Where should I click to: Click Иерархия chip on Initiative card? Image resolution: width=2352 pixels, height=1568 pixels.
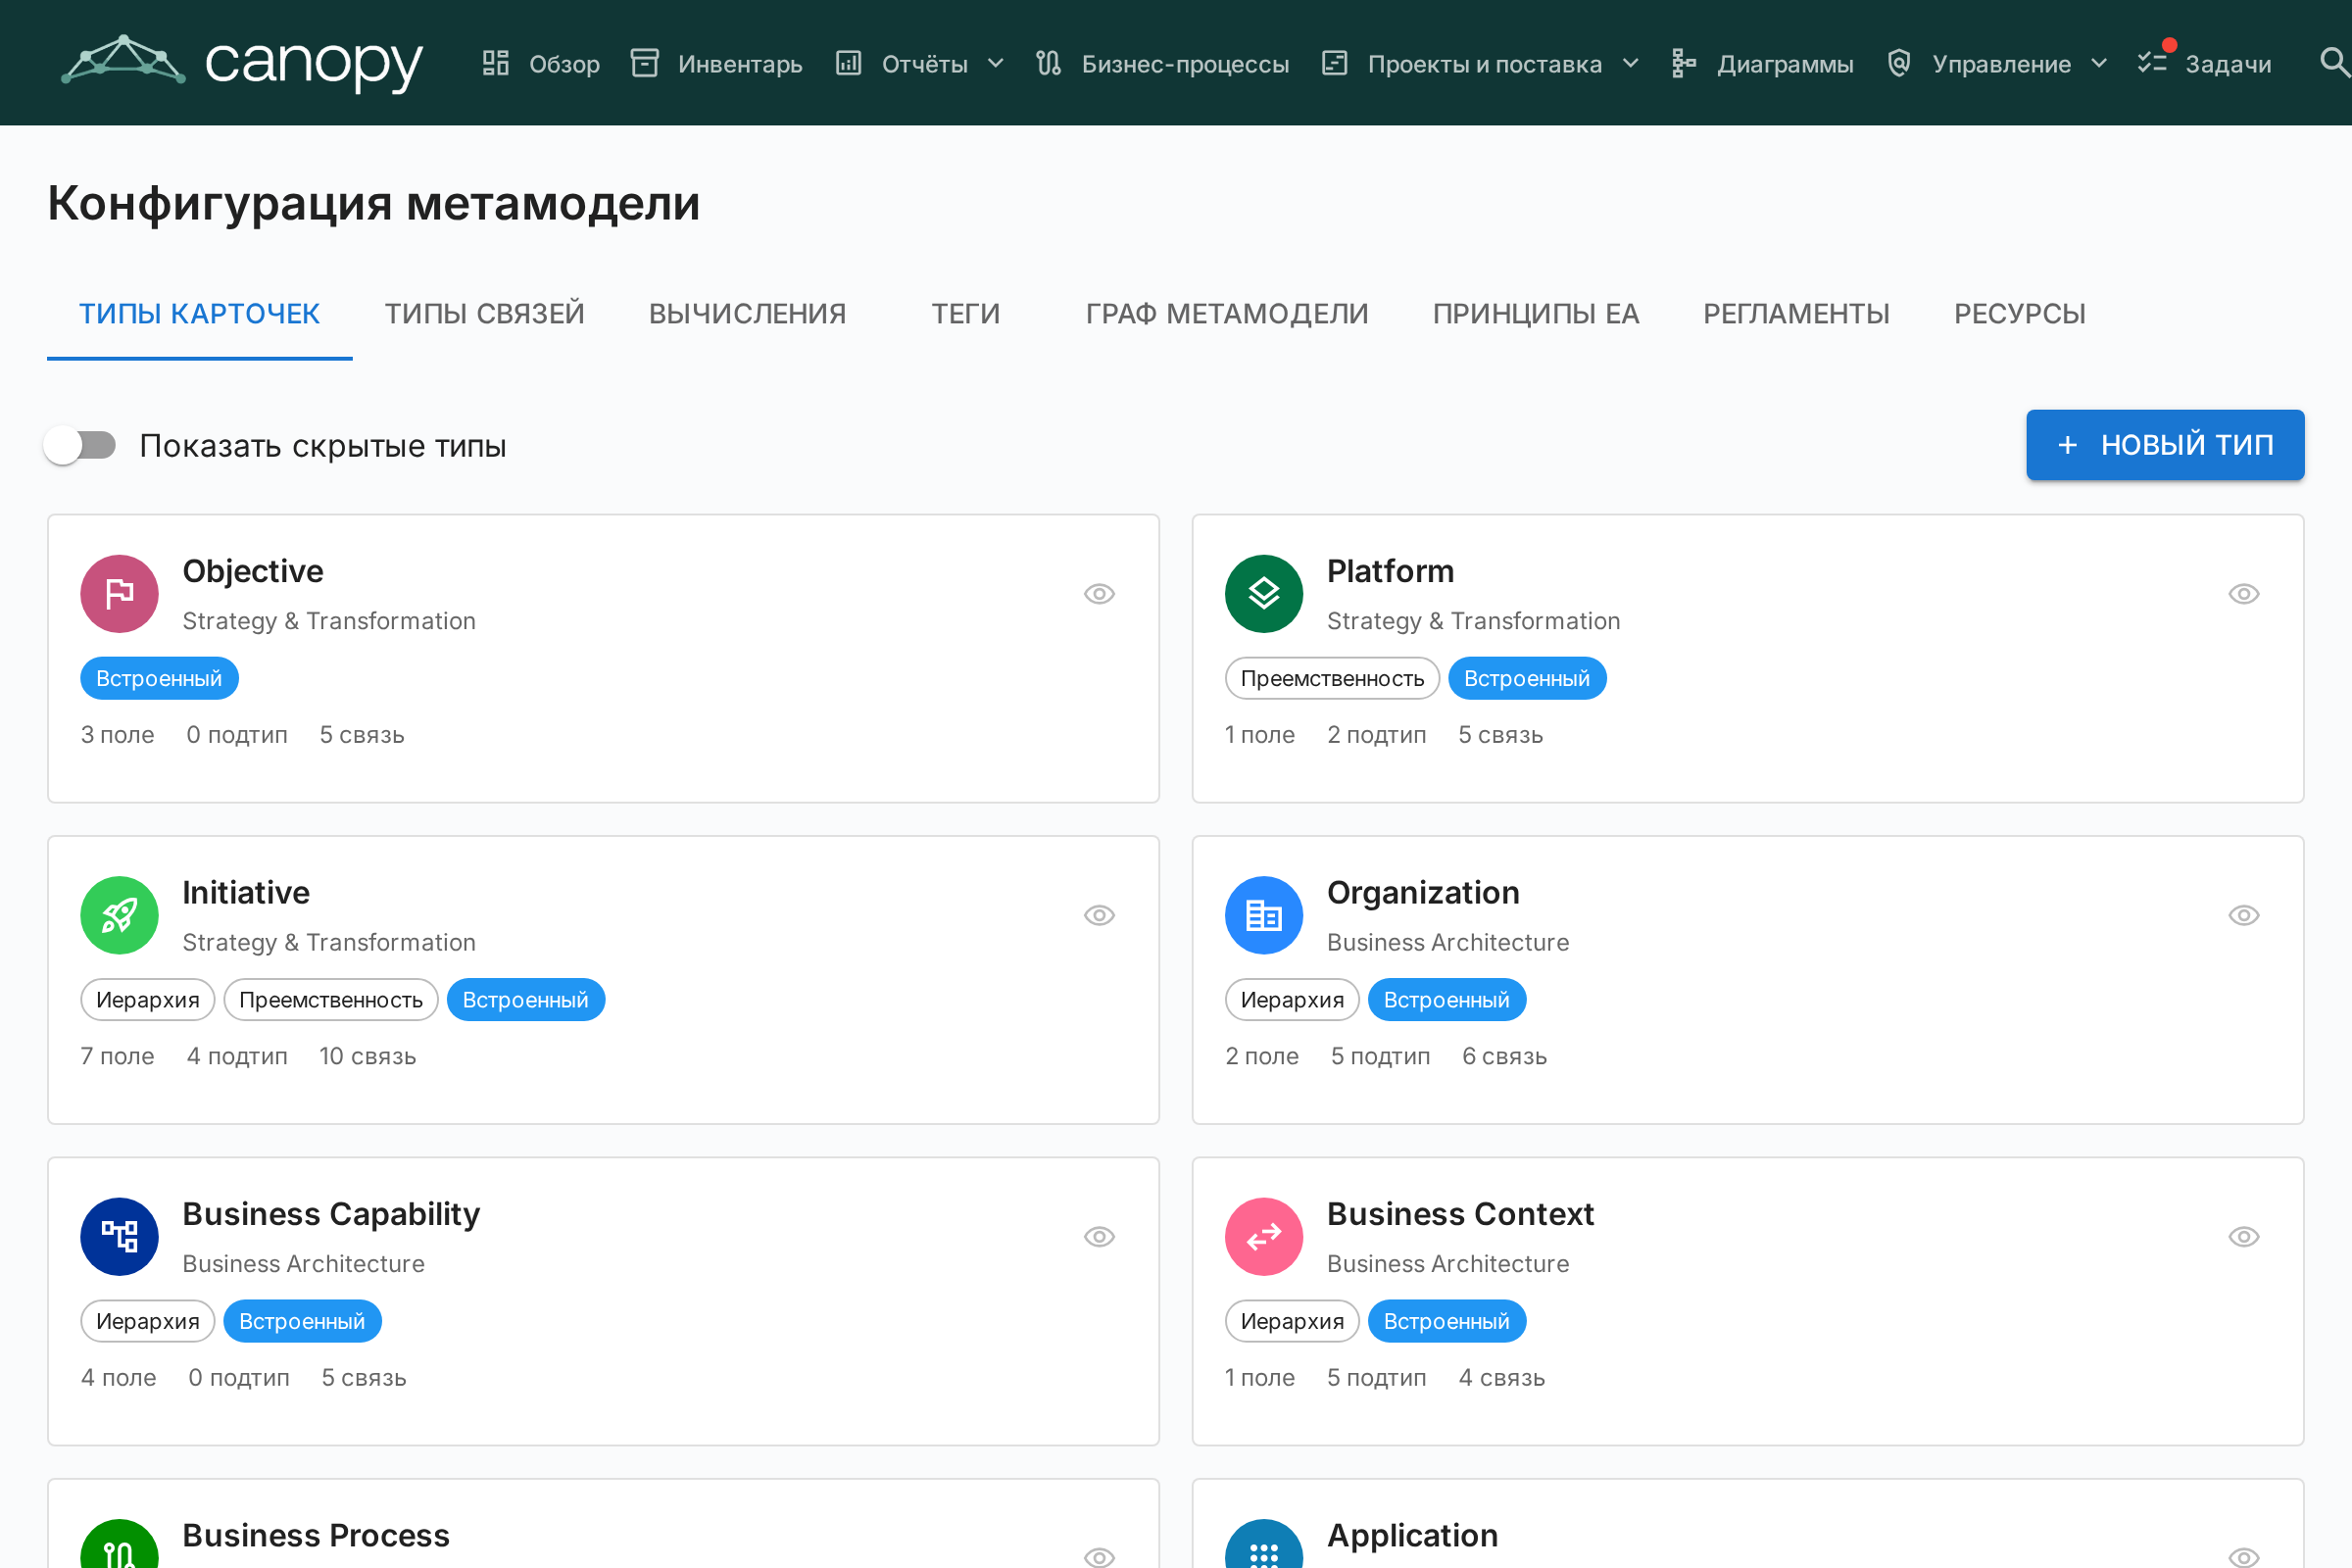click(148, 1000)
